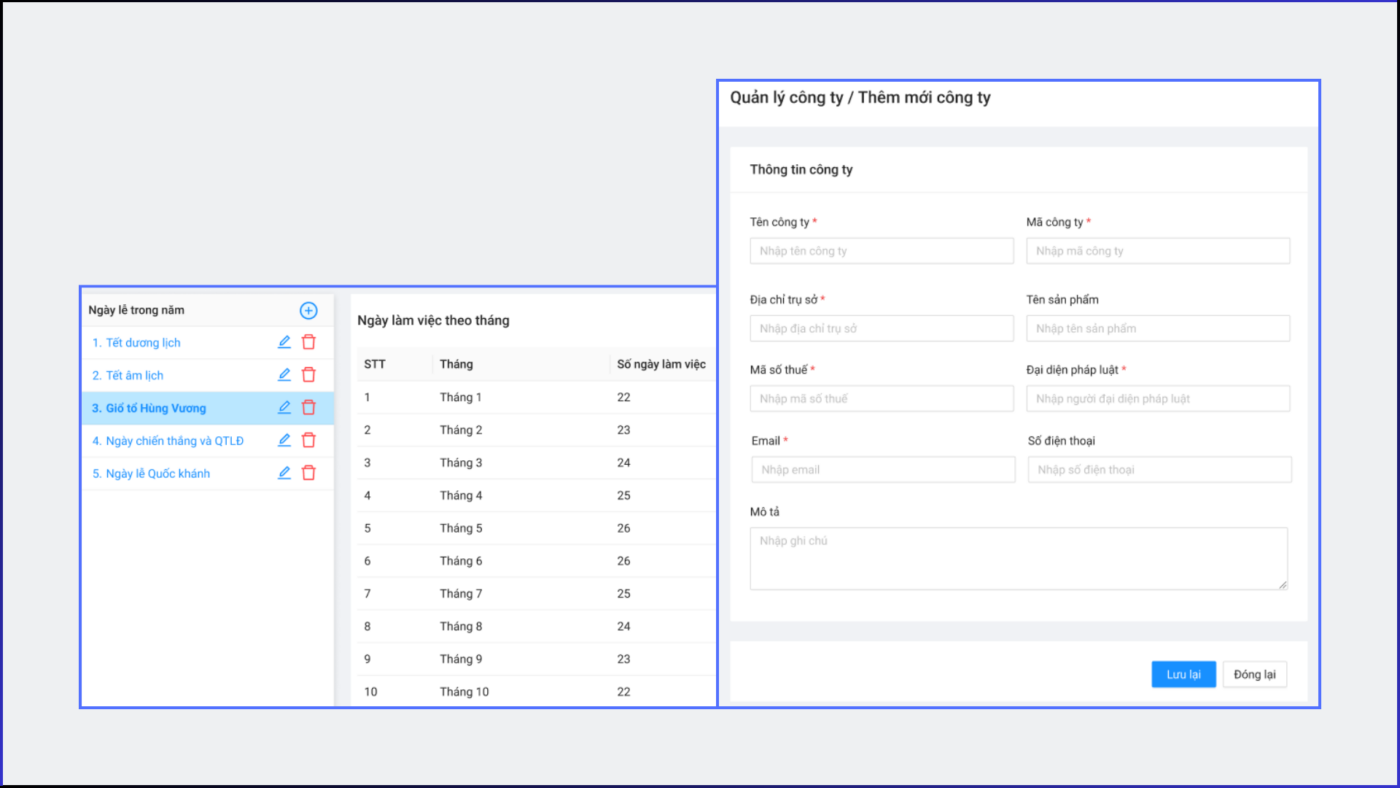Select 2. Tết âm lịch in holiday list

click(128, 376)
